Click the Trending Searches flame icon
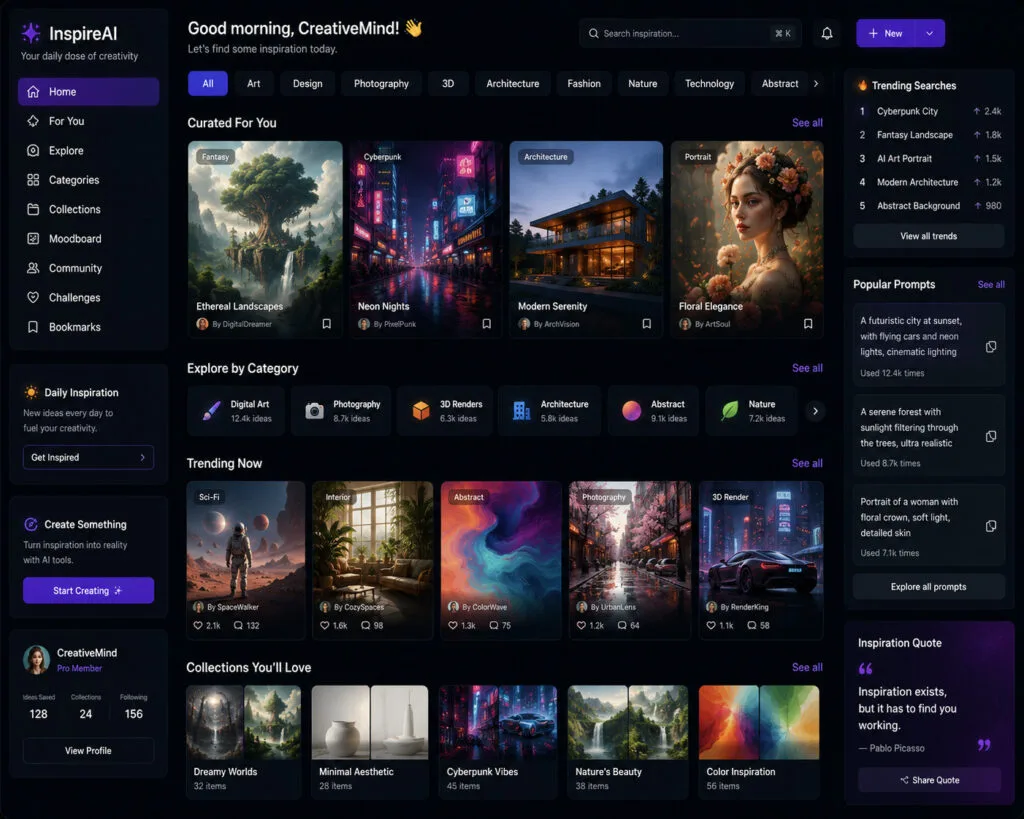The width and height of the screenshot is (1024, 819). 863,85
